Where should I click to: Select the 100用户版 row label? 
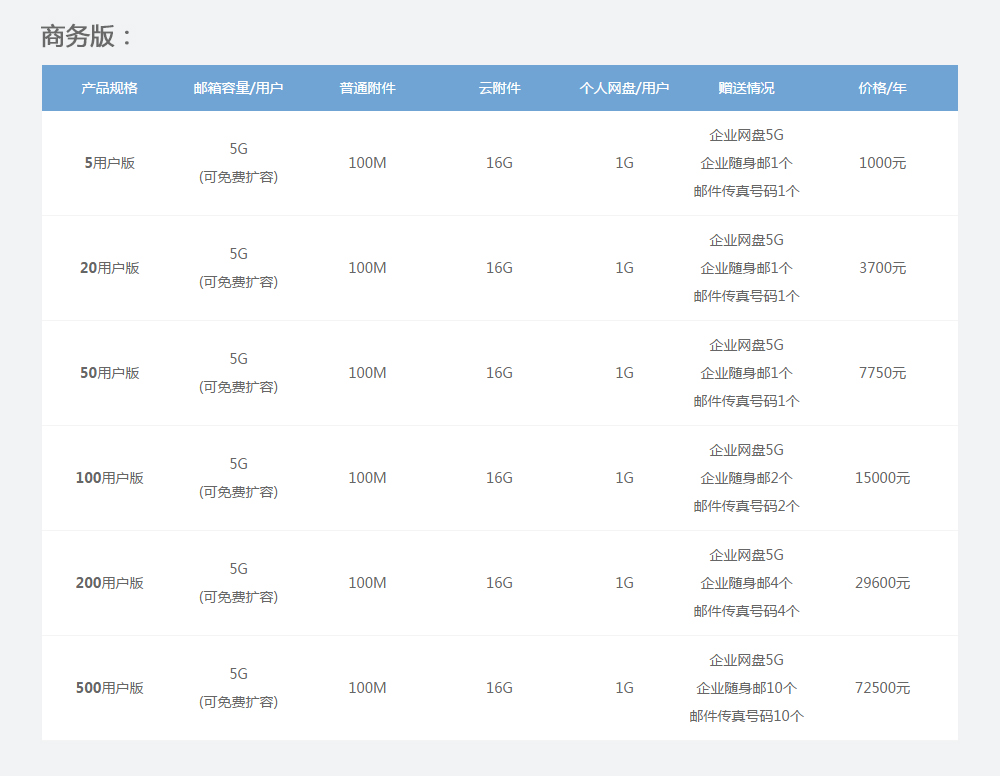[x=110, y=478]
